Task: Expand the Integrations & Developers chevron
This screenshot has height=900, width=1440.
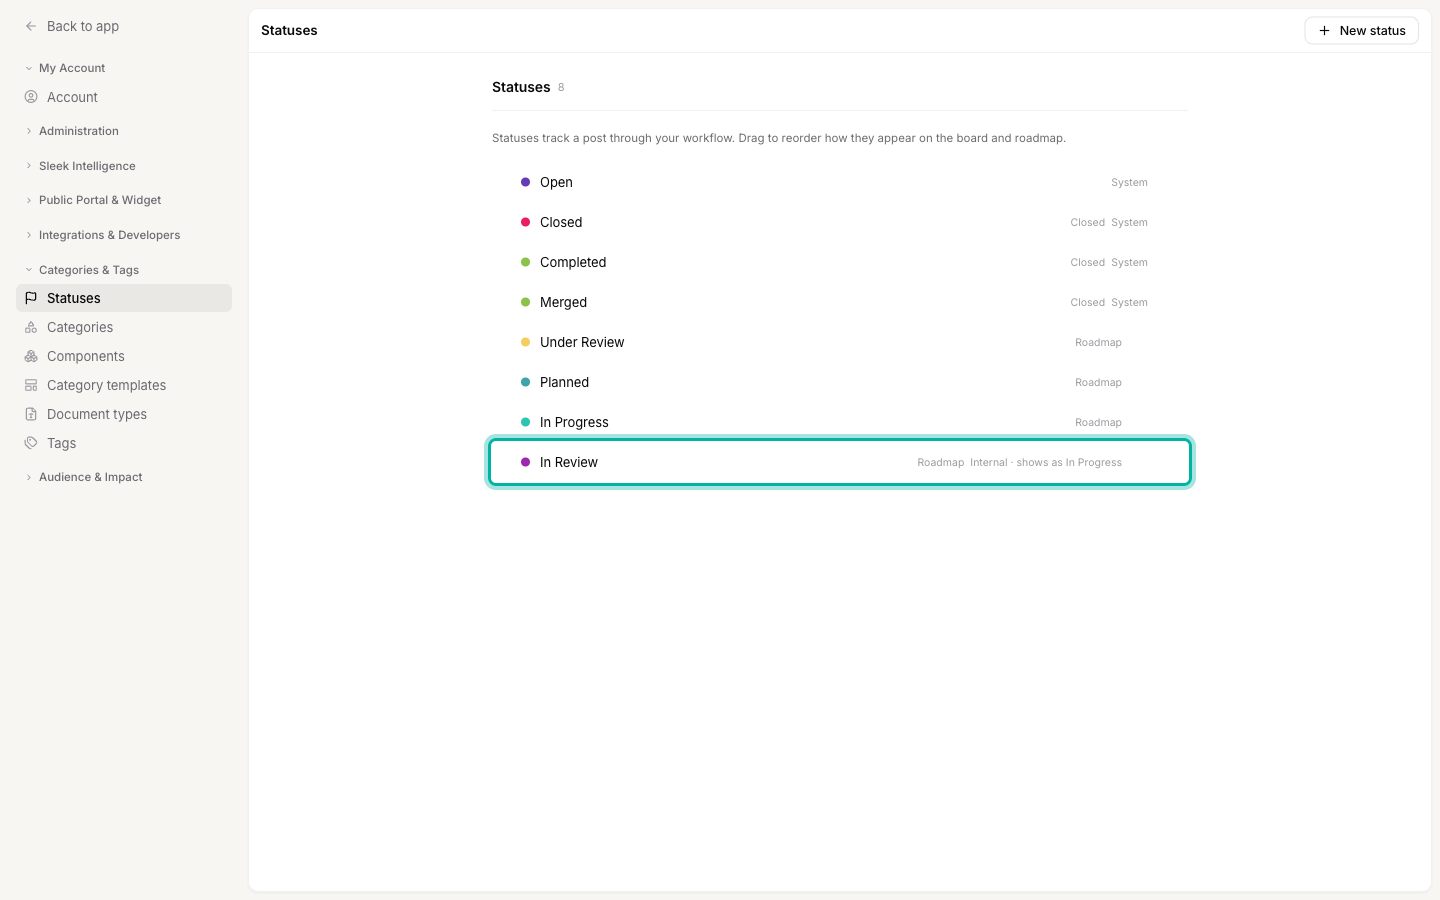Action: coord(29,235)
